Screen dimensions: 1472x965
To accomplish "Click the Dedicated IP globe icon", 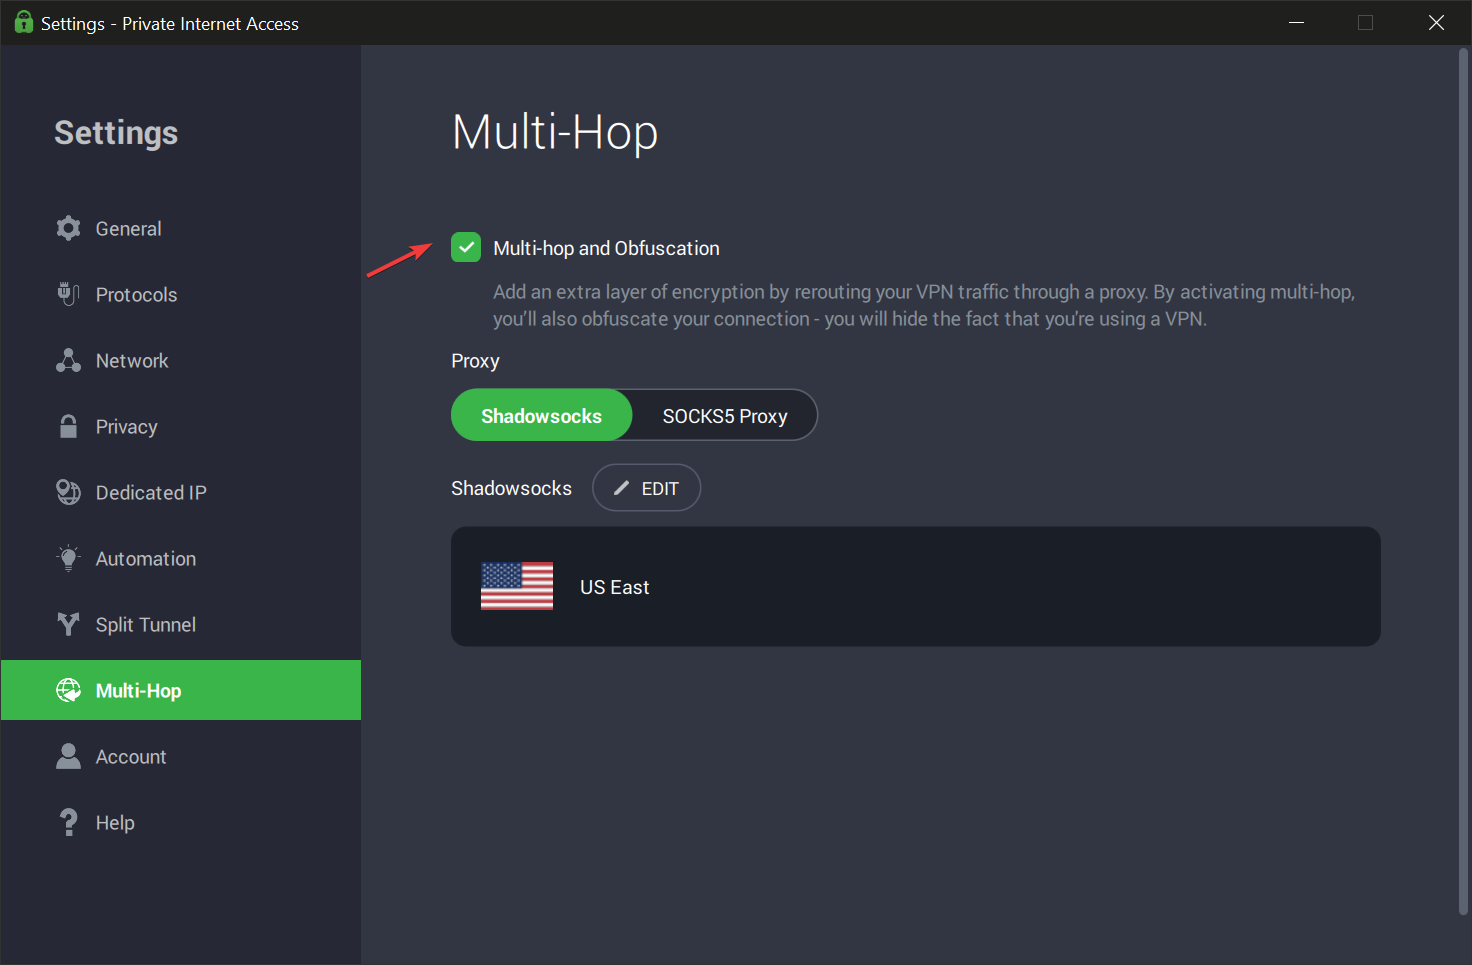I will 68,492.
